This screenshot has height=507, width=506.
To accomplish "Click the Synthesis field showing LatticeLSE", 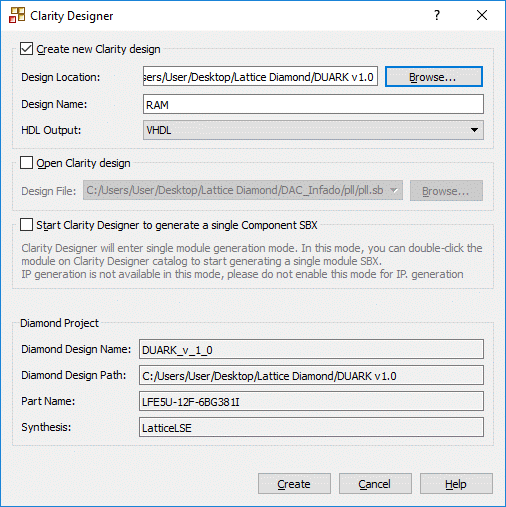I will pos(311,427).
